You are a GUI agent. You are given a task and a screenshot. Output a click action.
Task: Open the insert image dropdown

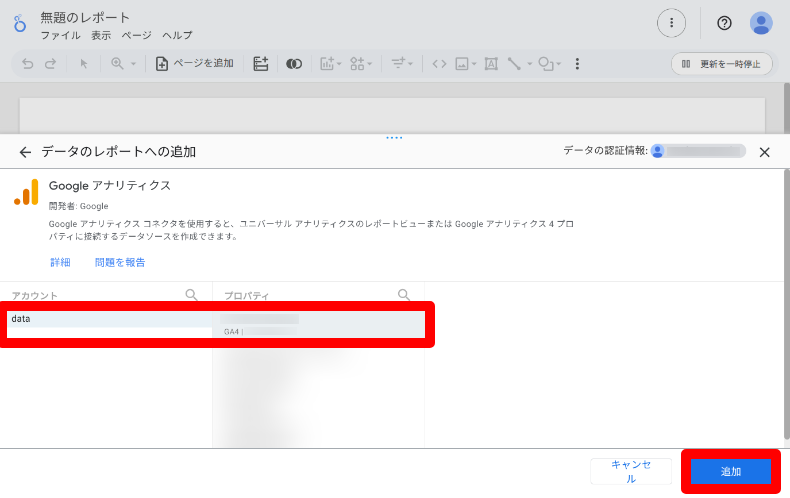[x=466, y=64]
